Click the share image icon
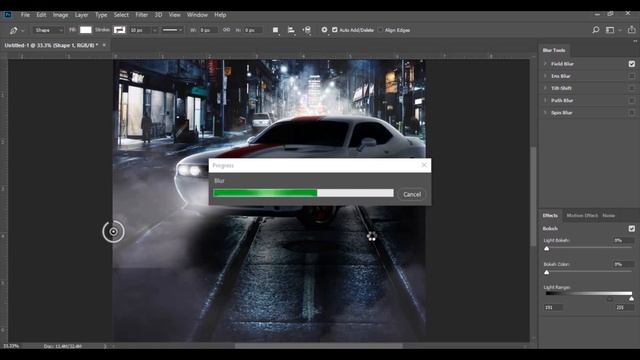Image resolution: width=640 pixels, height=360 pixels. pos(631,29)
